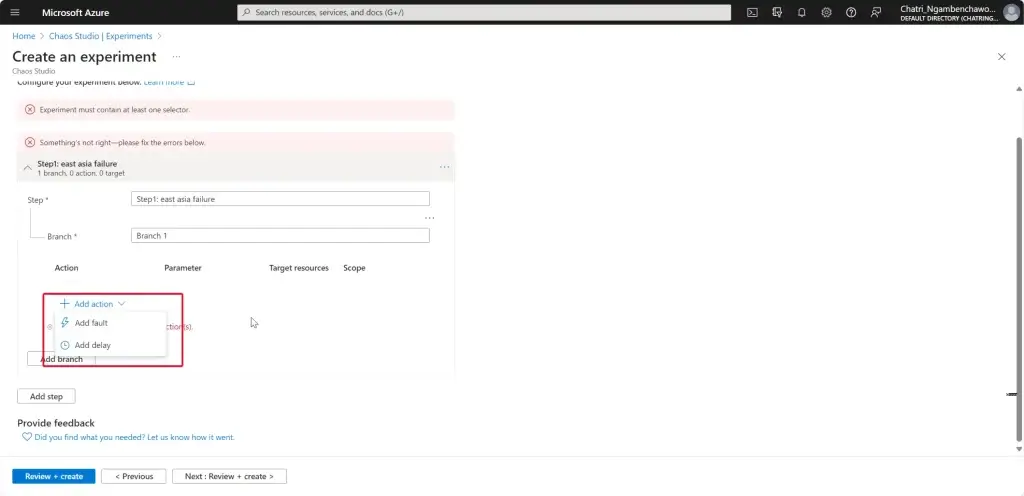This screenshot has height=496, width=1024.
Task: Open the notifications bell
Action: click(x=802, y=12)
